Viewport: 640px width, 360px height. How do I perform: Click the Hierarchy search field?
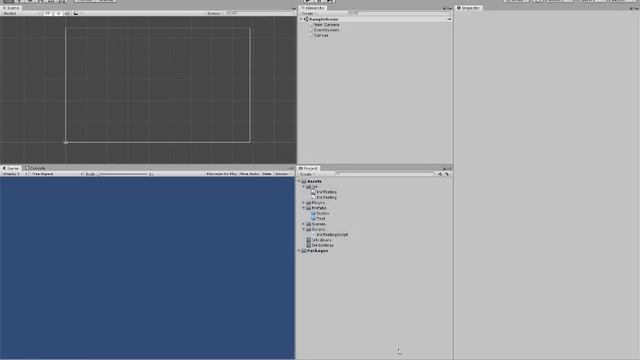[x=398, y=13]
